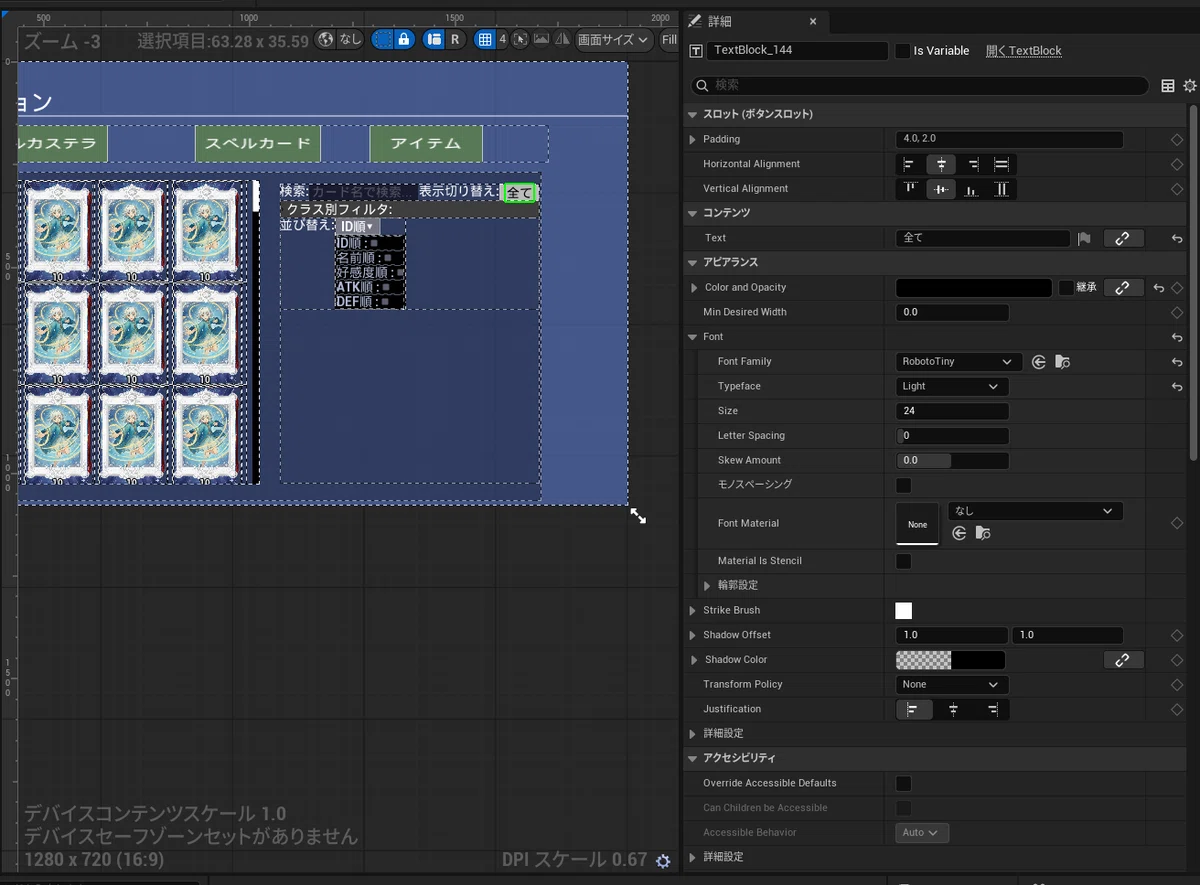Click the R render mode button
1200x885 pixels.
click(x=455, y=40)
